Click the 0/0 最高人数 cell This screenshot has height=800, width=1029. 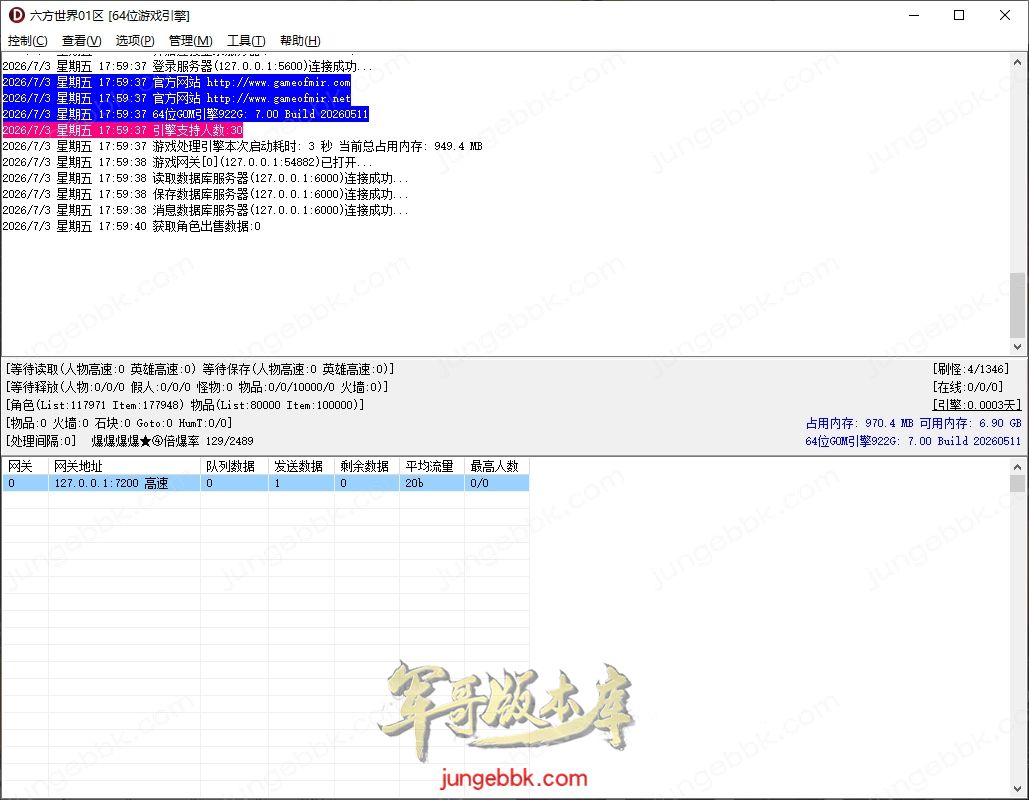click(497, 483)
